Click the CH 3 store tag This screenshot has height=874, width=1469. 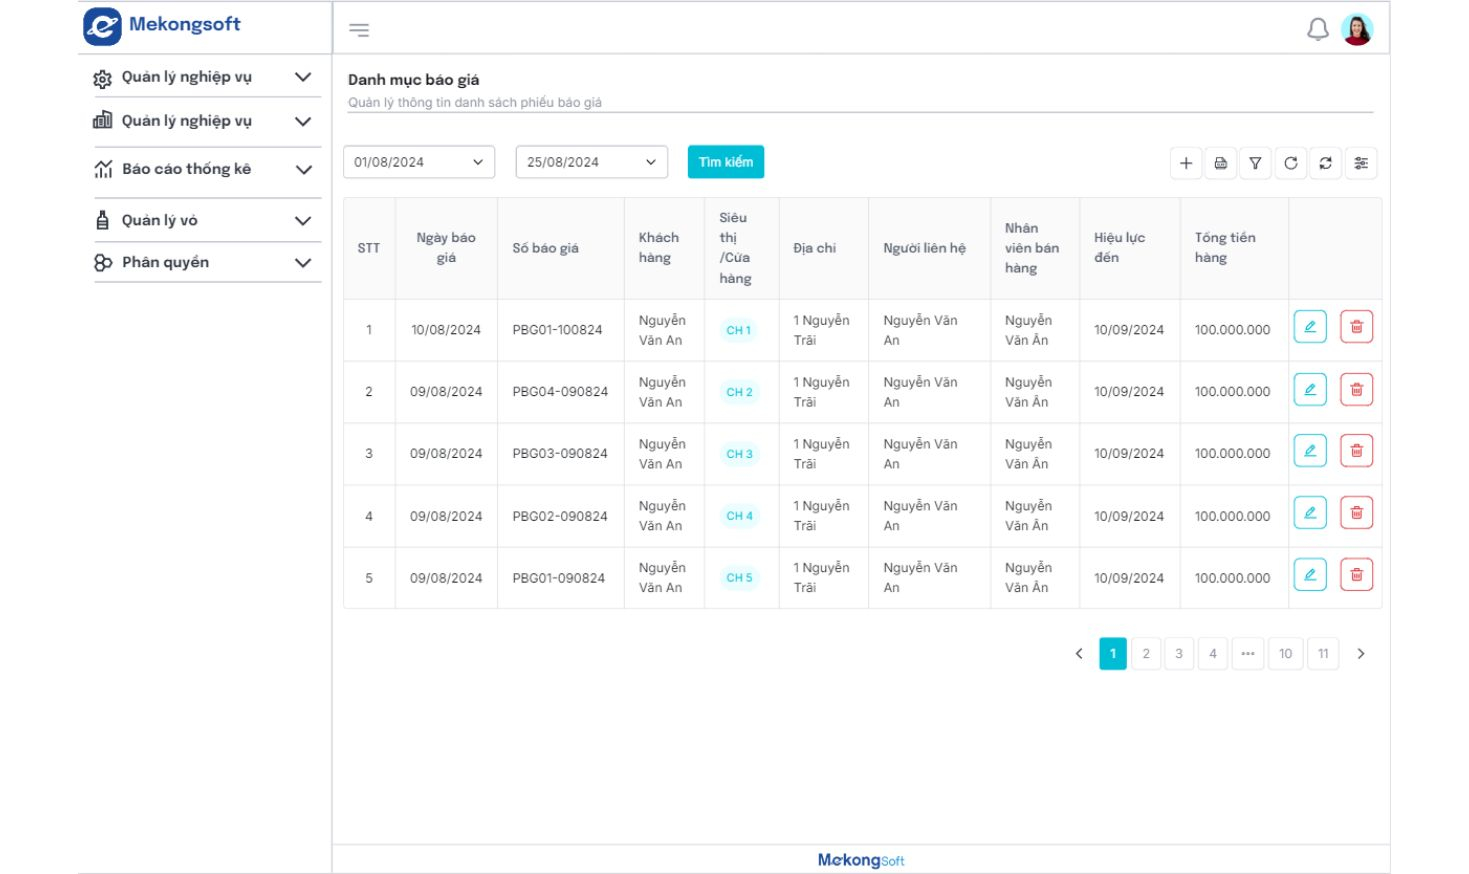pos(740,454)
